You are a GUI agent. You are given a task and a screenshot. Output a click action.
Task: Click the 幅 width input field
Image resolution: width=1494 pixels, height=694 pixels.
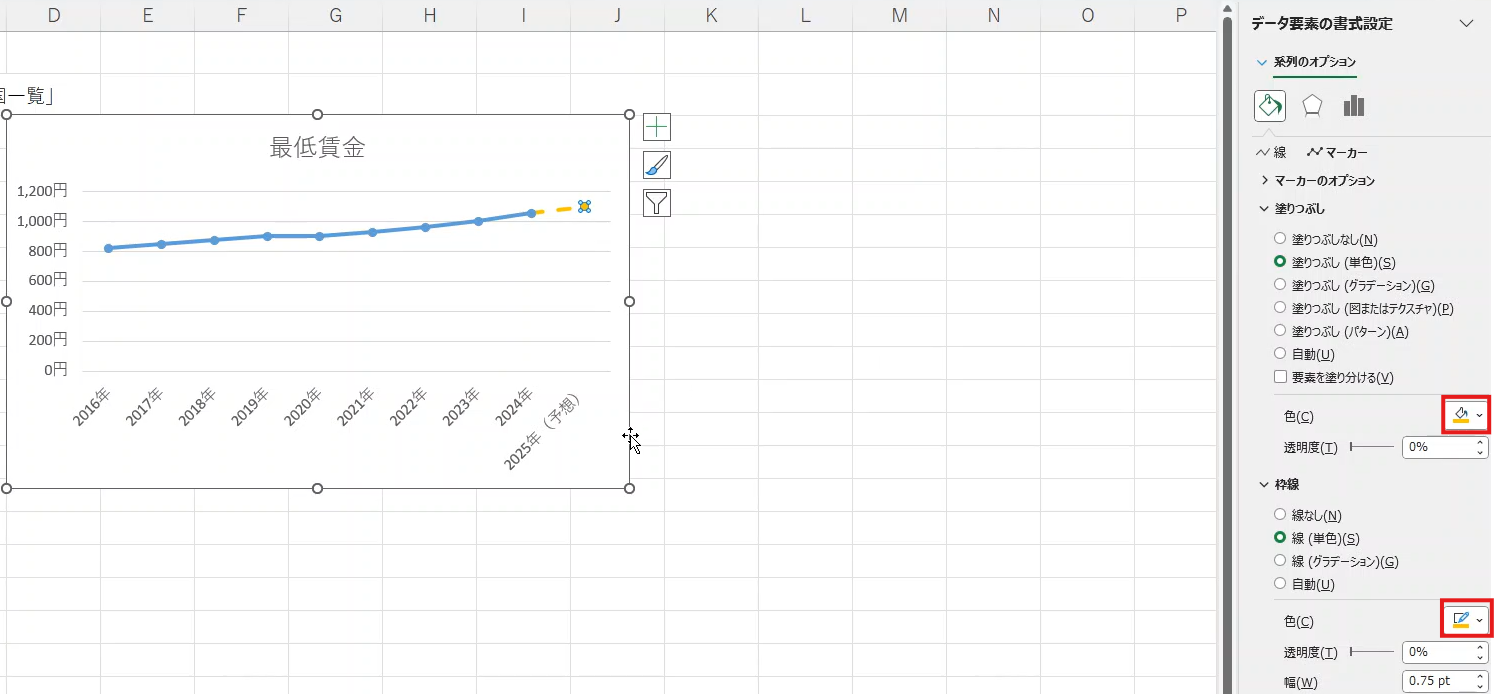[1437, 681]
